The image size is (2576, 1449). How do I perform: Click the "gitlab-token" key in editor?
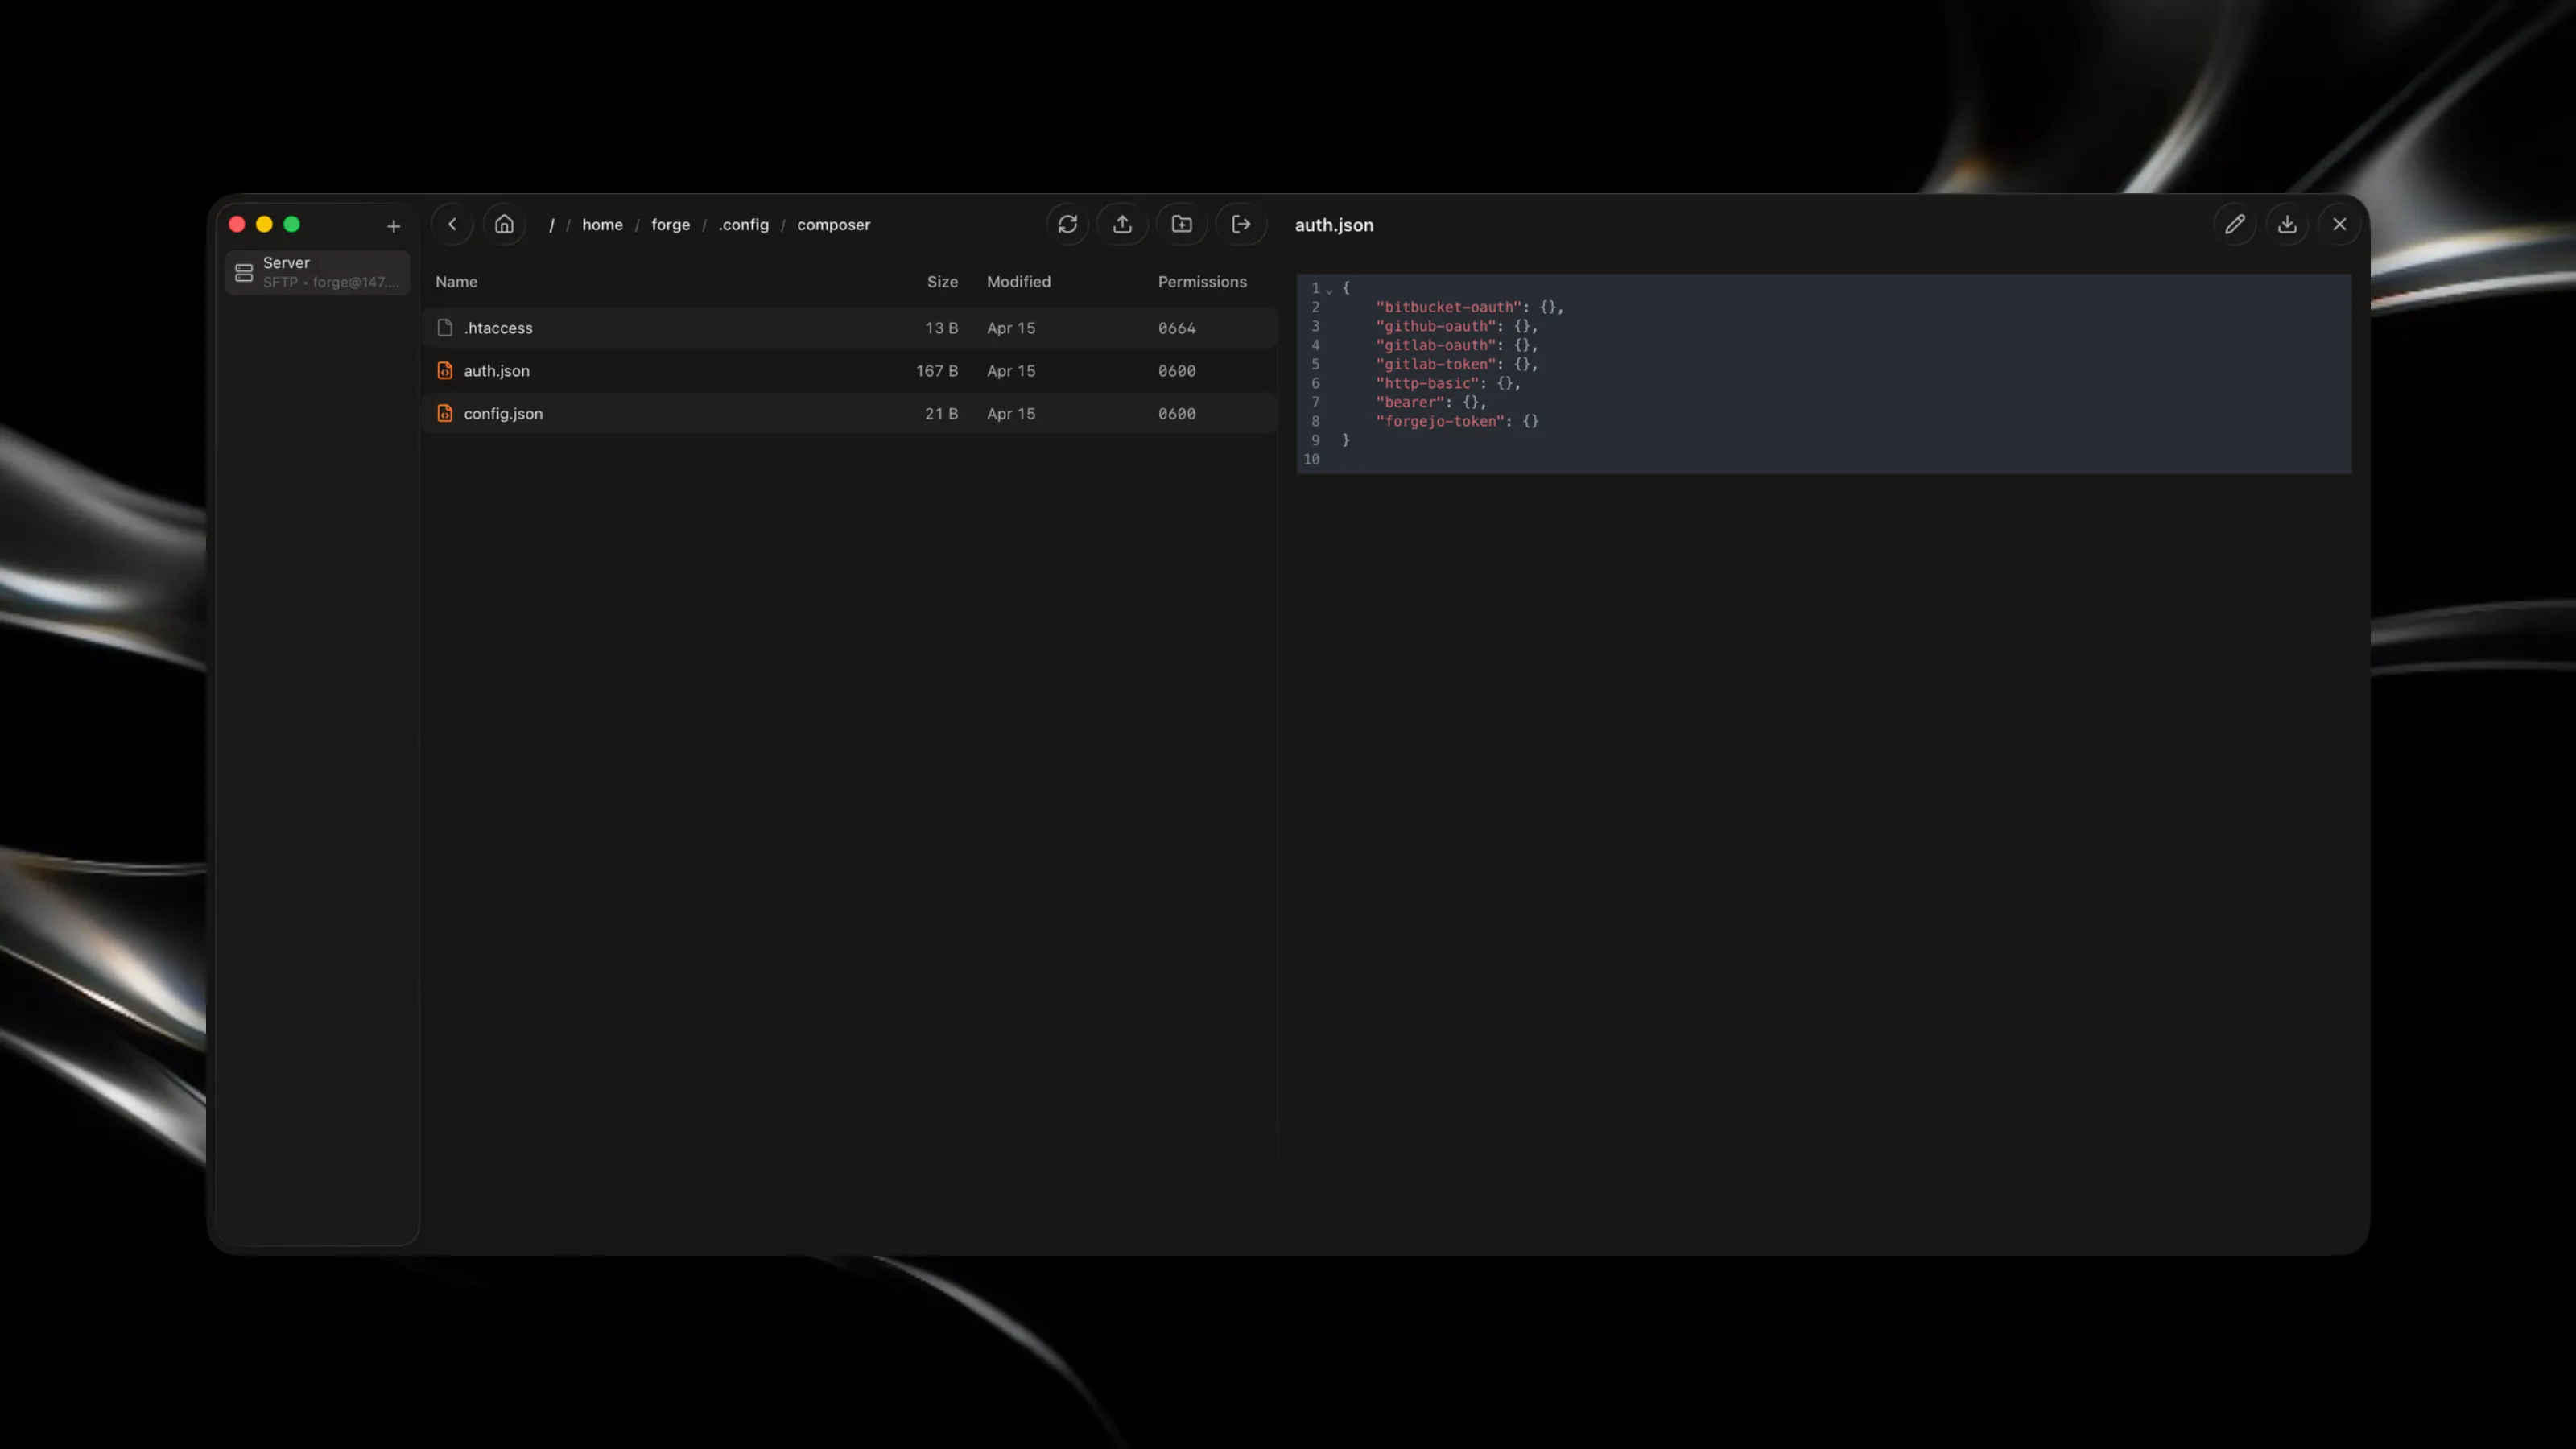point(1435,364)
